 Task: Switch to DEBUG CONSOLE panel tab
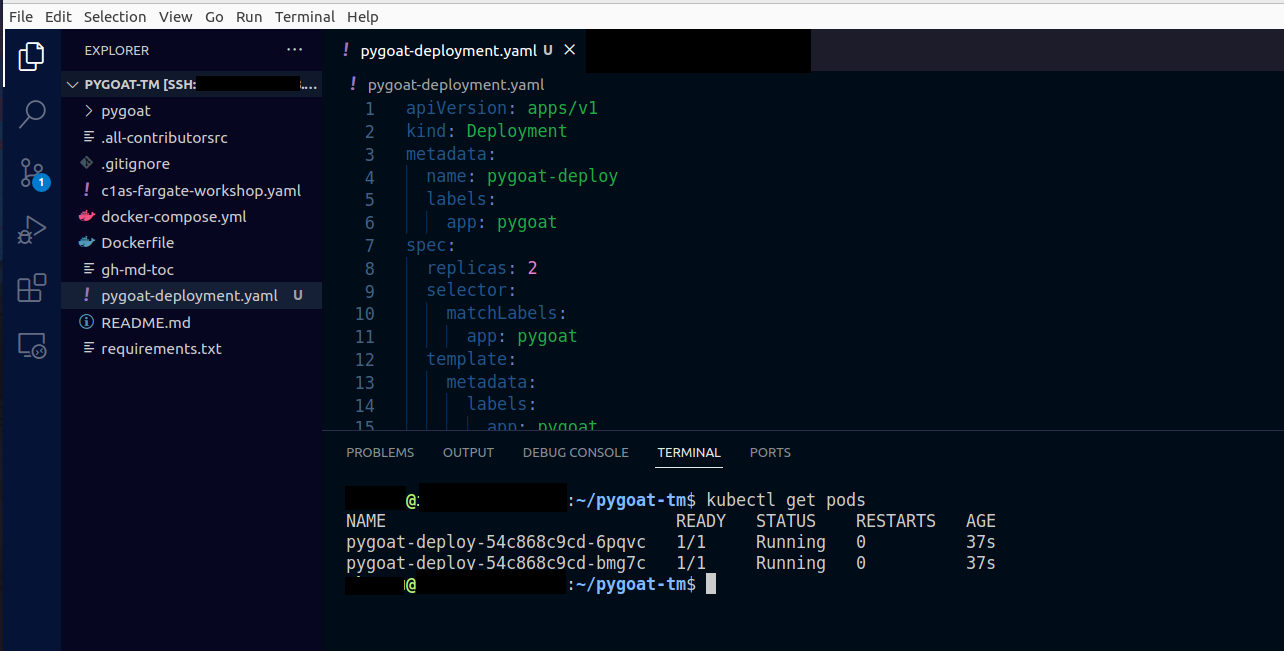576,453
